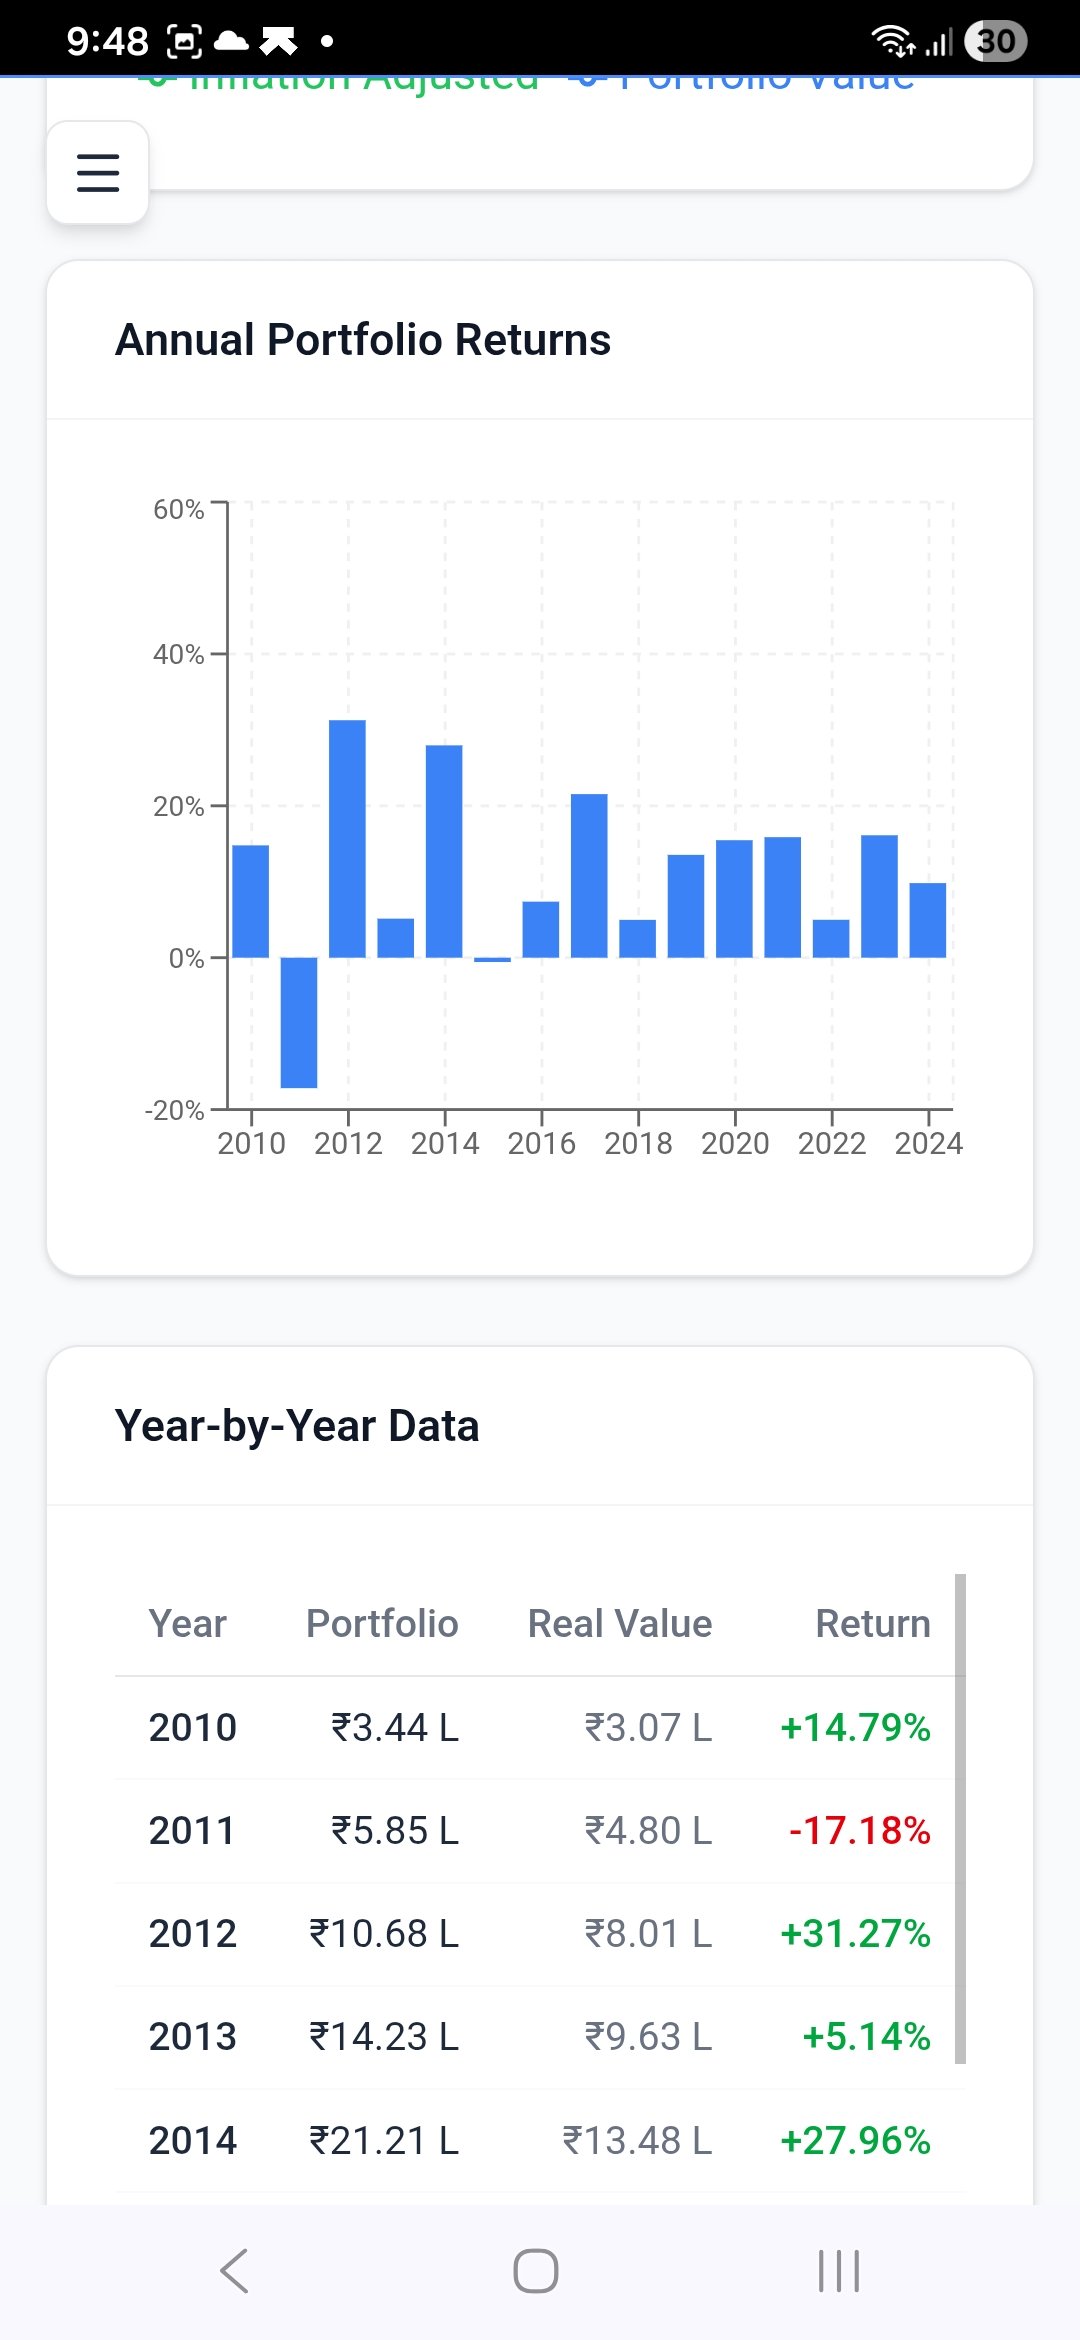This screenshot has height=2340, width=1080.
Task: Select the tallest 2012 return bar
Action: (347, 838)
